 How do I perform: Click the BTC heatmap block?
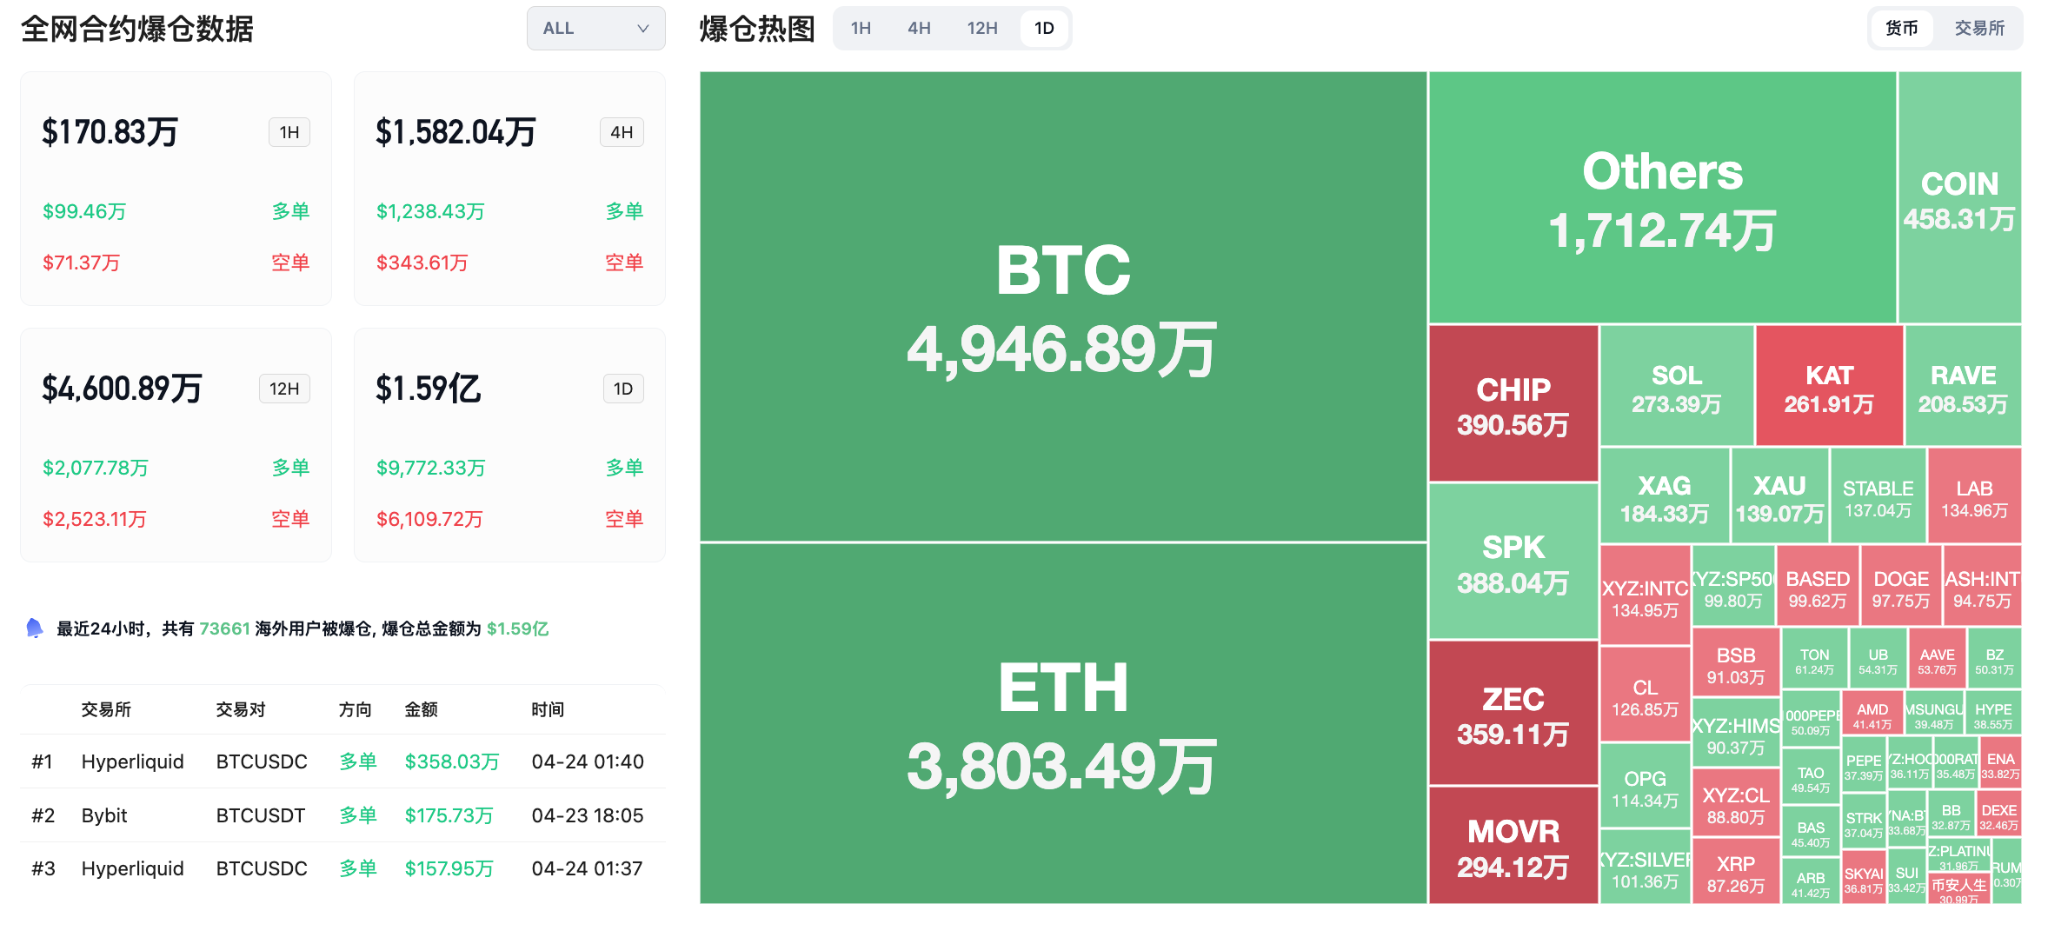[1062, 307]
